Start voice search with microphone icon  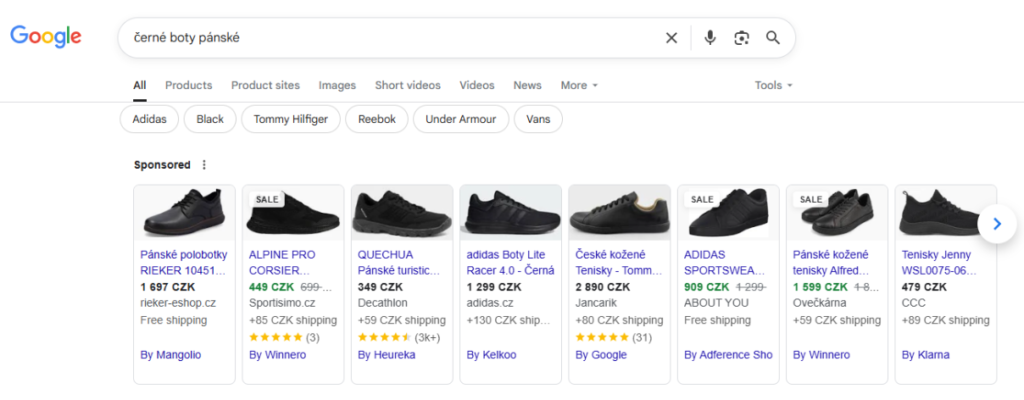click(710, 38)
